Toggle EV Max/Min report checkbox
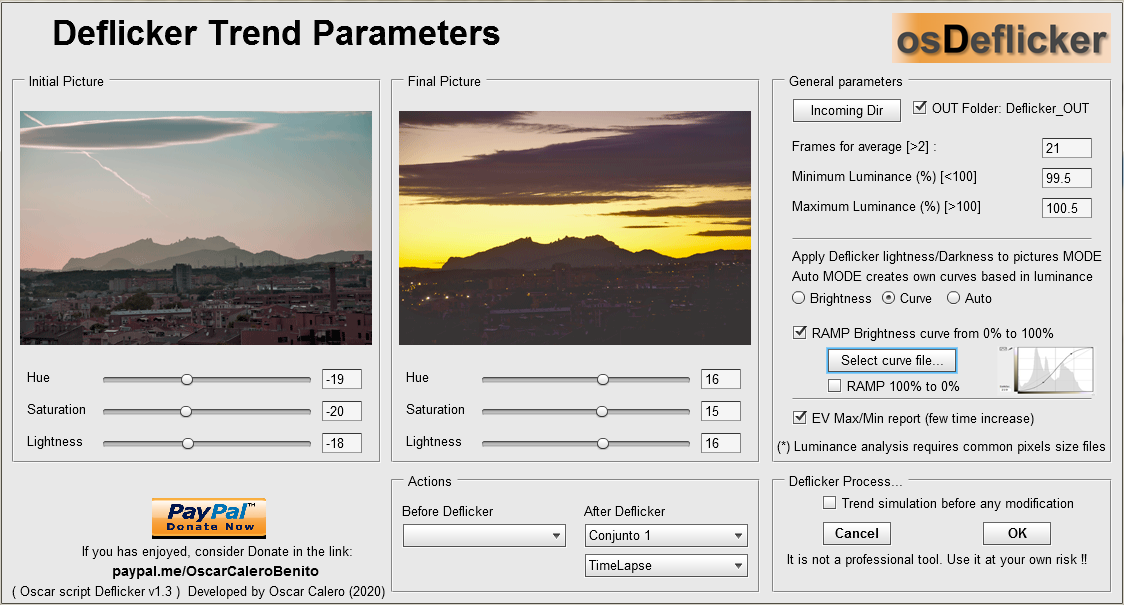The image size is (1124, 605). [800, 417]
